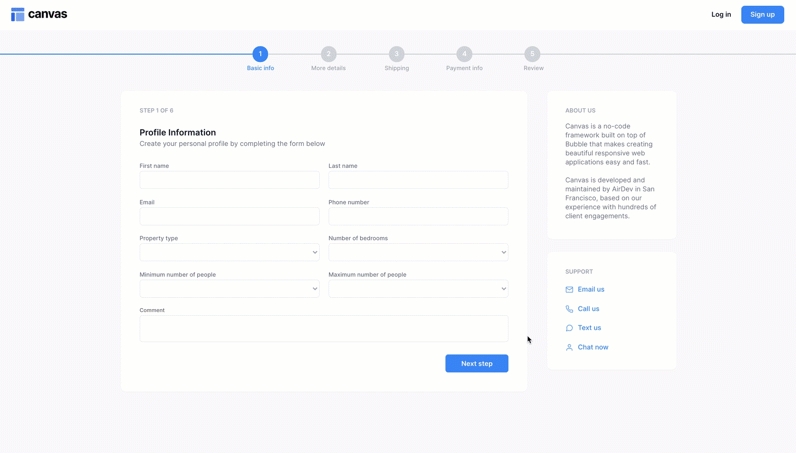
Task: Go to step 2 More details
Action: click(328, 54)
